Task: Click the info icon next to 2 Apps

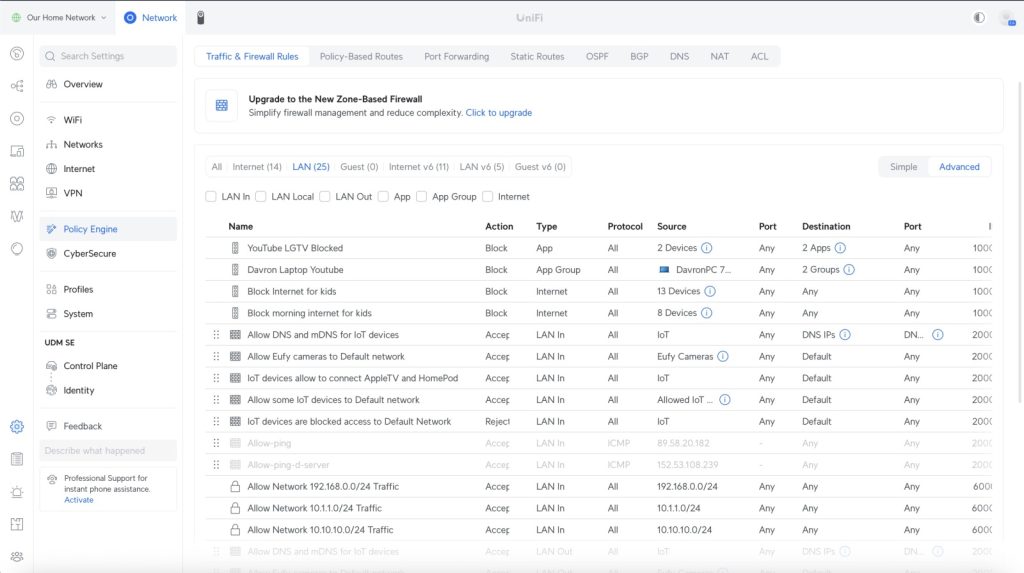Action: pyautogui.click(x=840, y=248)
